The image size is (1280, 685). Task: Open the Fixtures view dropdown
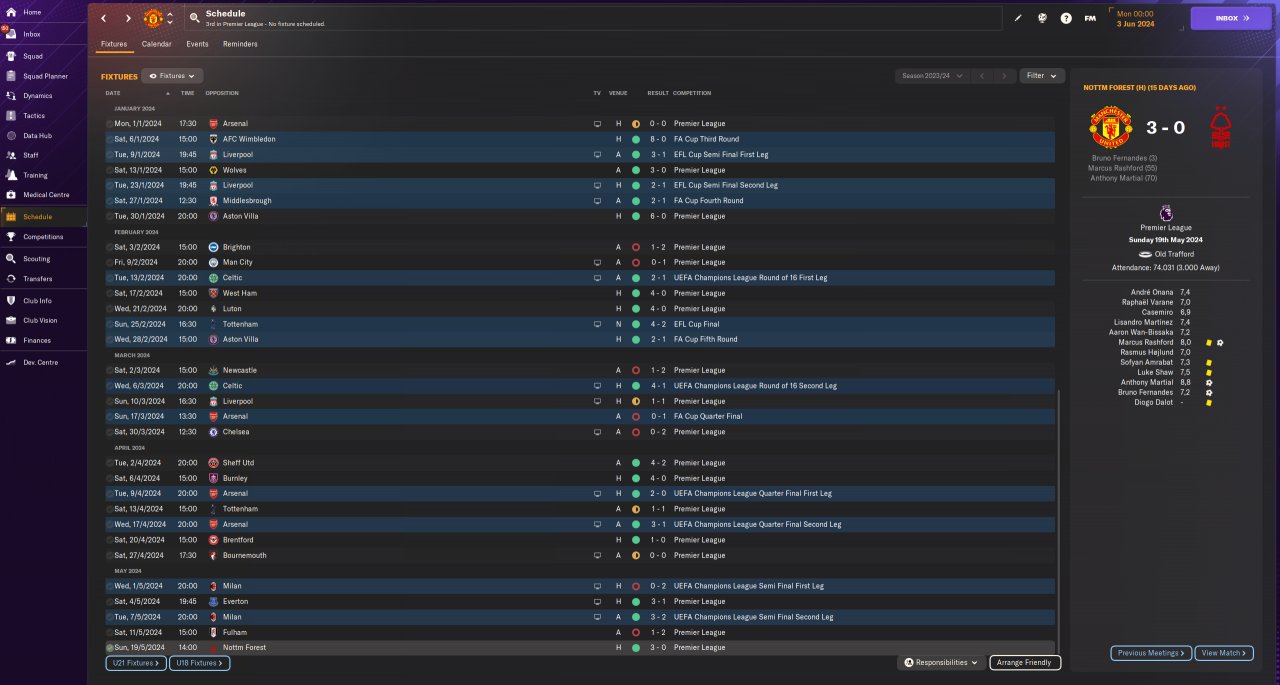[172, 75]
